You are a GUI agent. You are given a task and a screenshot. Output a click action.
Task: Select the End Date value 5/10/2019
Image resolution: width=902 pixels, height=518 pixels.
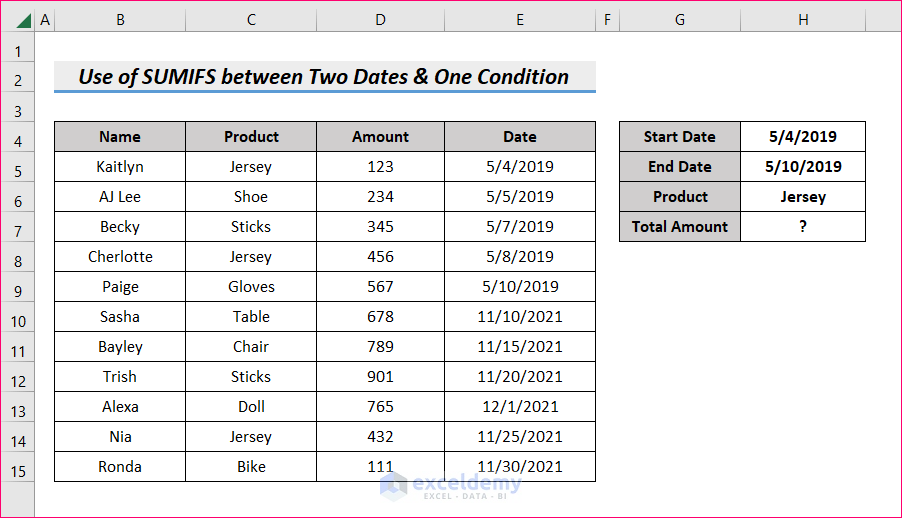802,167
